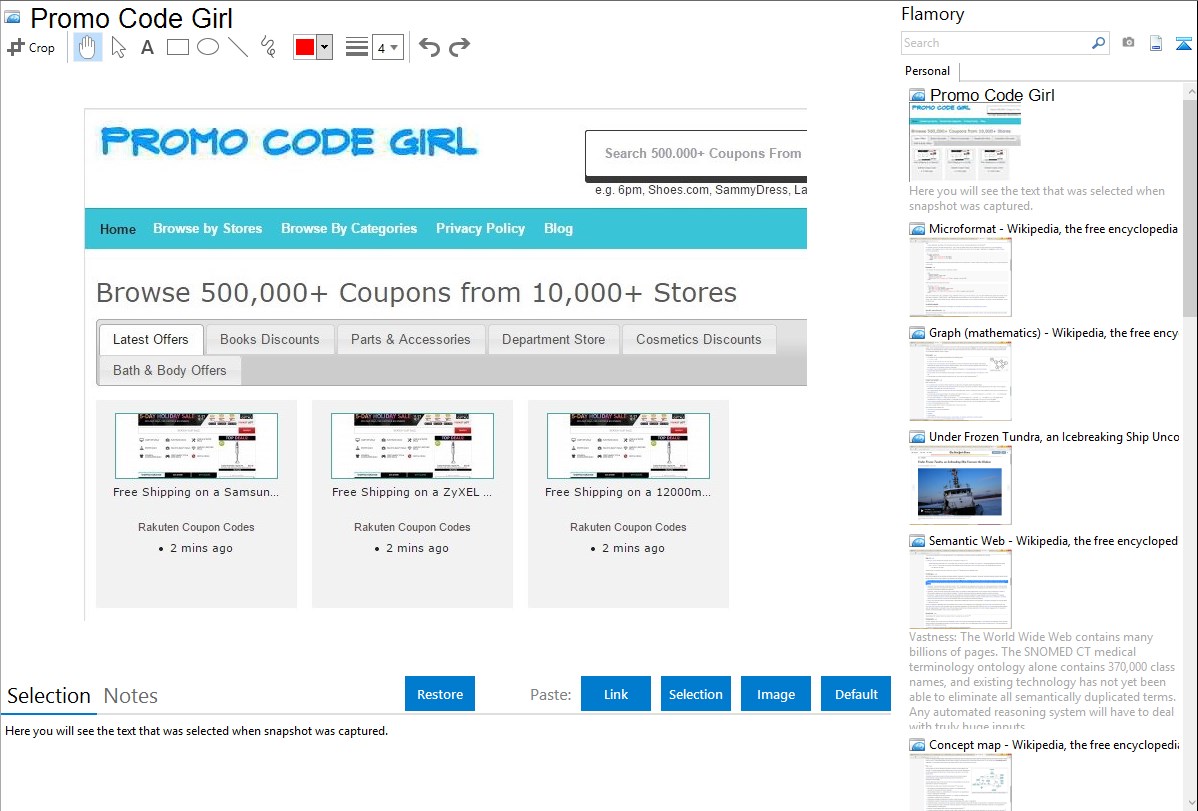Click the Books Discounts tab in the snapshot
This screenshot has width=1198, height=811.
pos(270,339)
